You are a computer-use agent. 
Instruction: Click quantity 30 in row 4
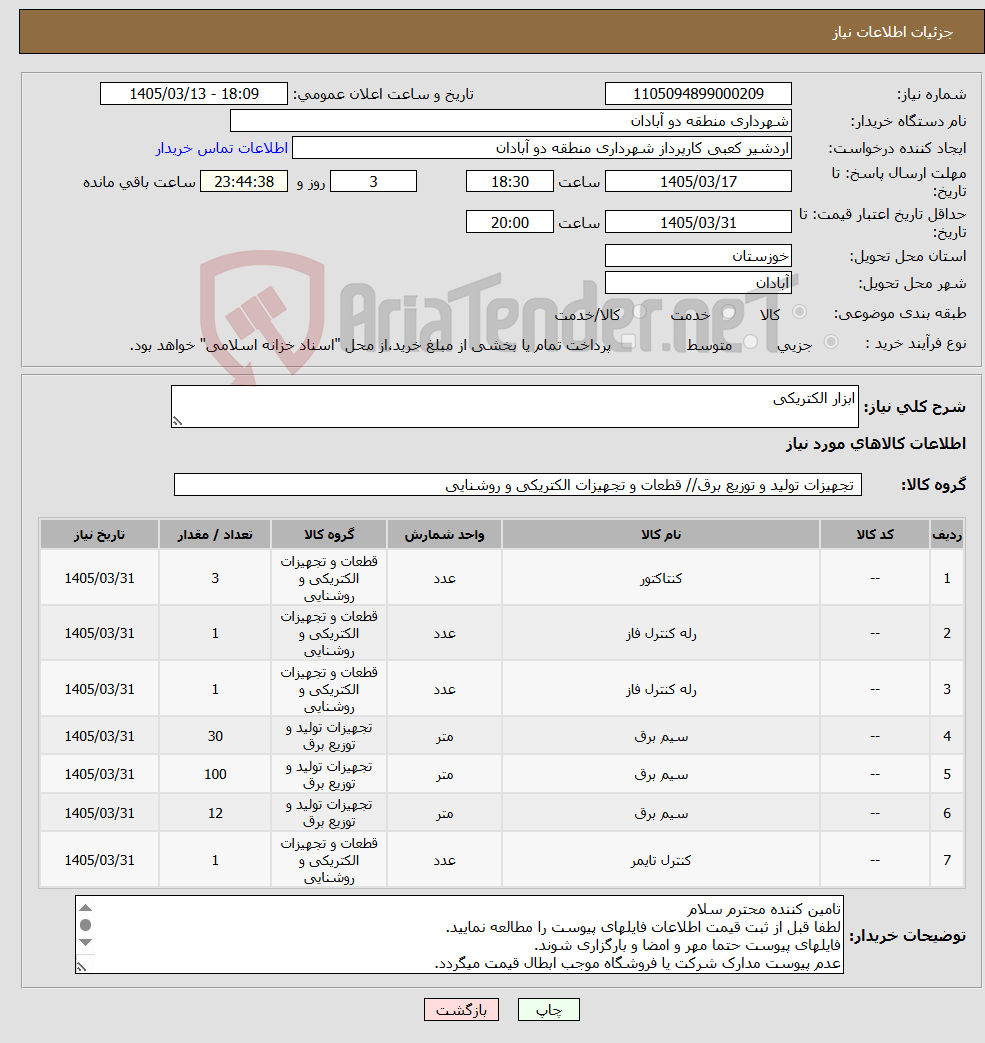[x=215, y=736]
